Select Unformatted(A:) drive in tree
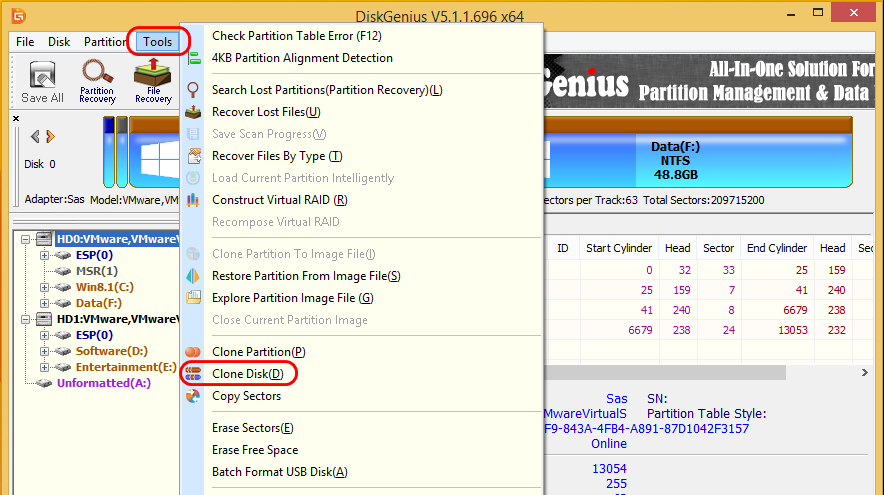884x495 pixels. pos(101,383)
